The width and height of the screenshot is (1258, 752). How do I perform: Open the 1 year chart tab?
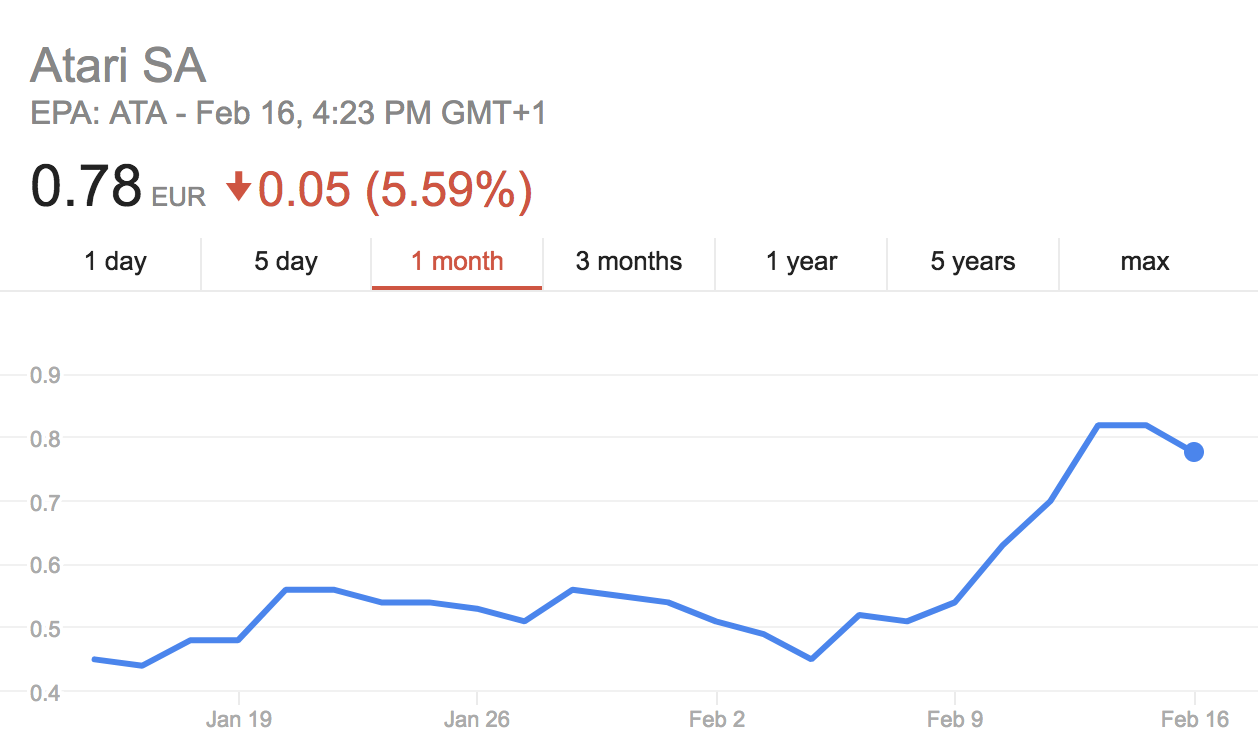pos(800,263)
